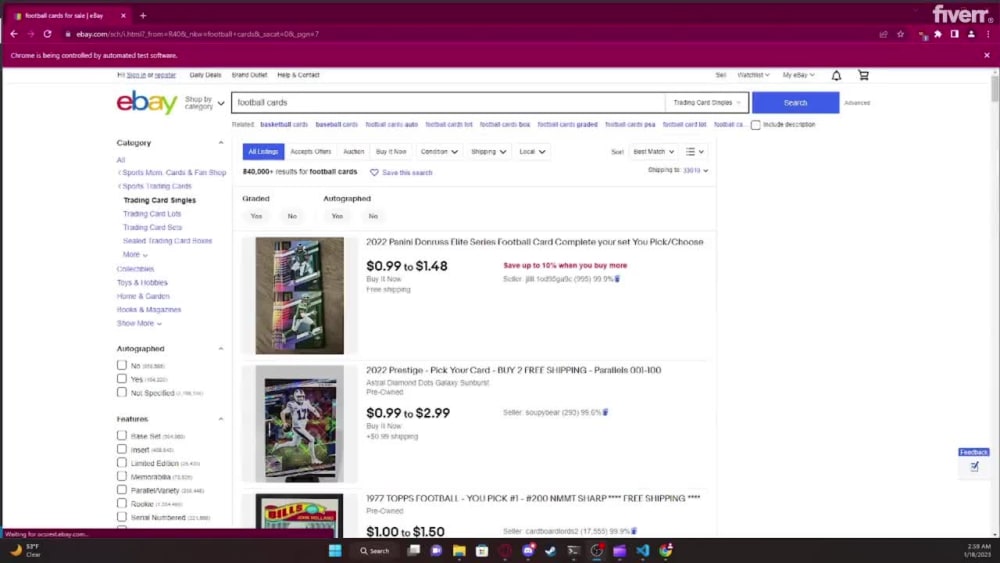Open File Explorer from the taskbar
Screen dimensions: 1000x563
459,550
